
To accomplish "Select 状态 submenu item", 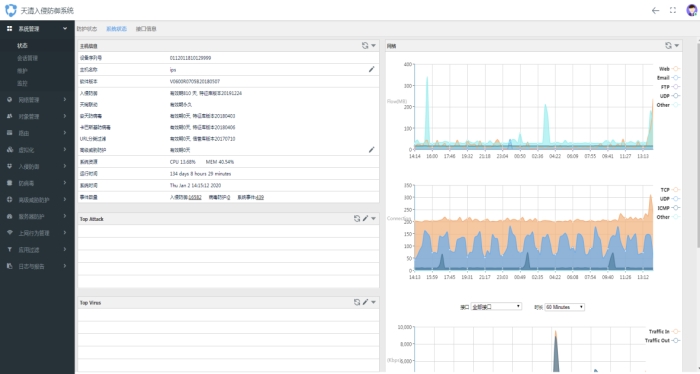I will [x=22, y=46].
